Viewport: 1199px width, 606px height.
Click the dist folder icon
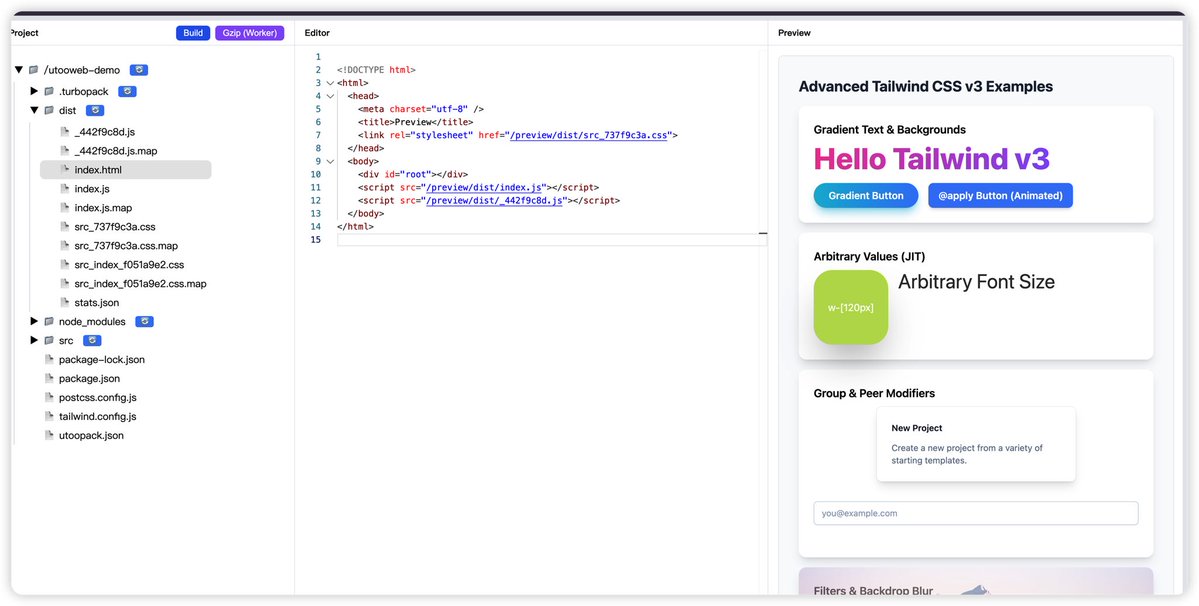click(x=49, y=111)
